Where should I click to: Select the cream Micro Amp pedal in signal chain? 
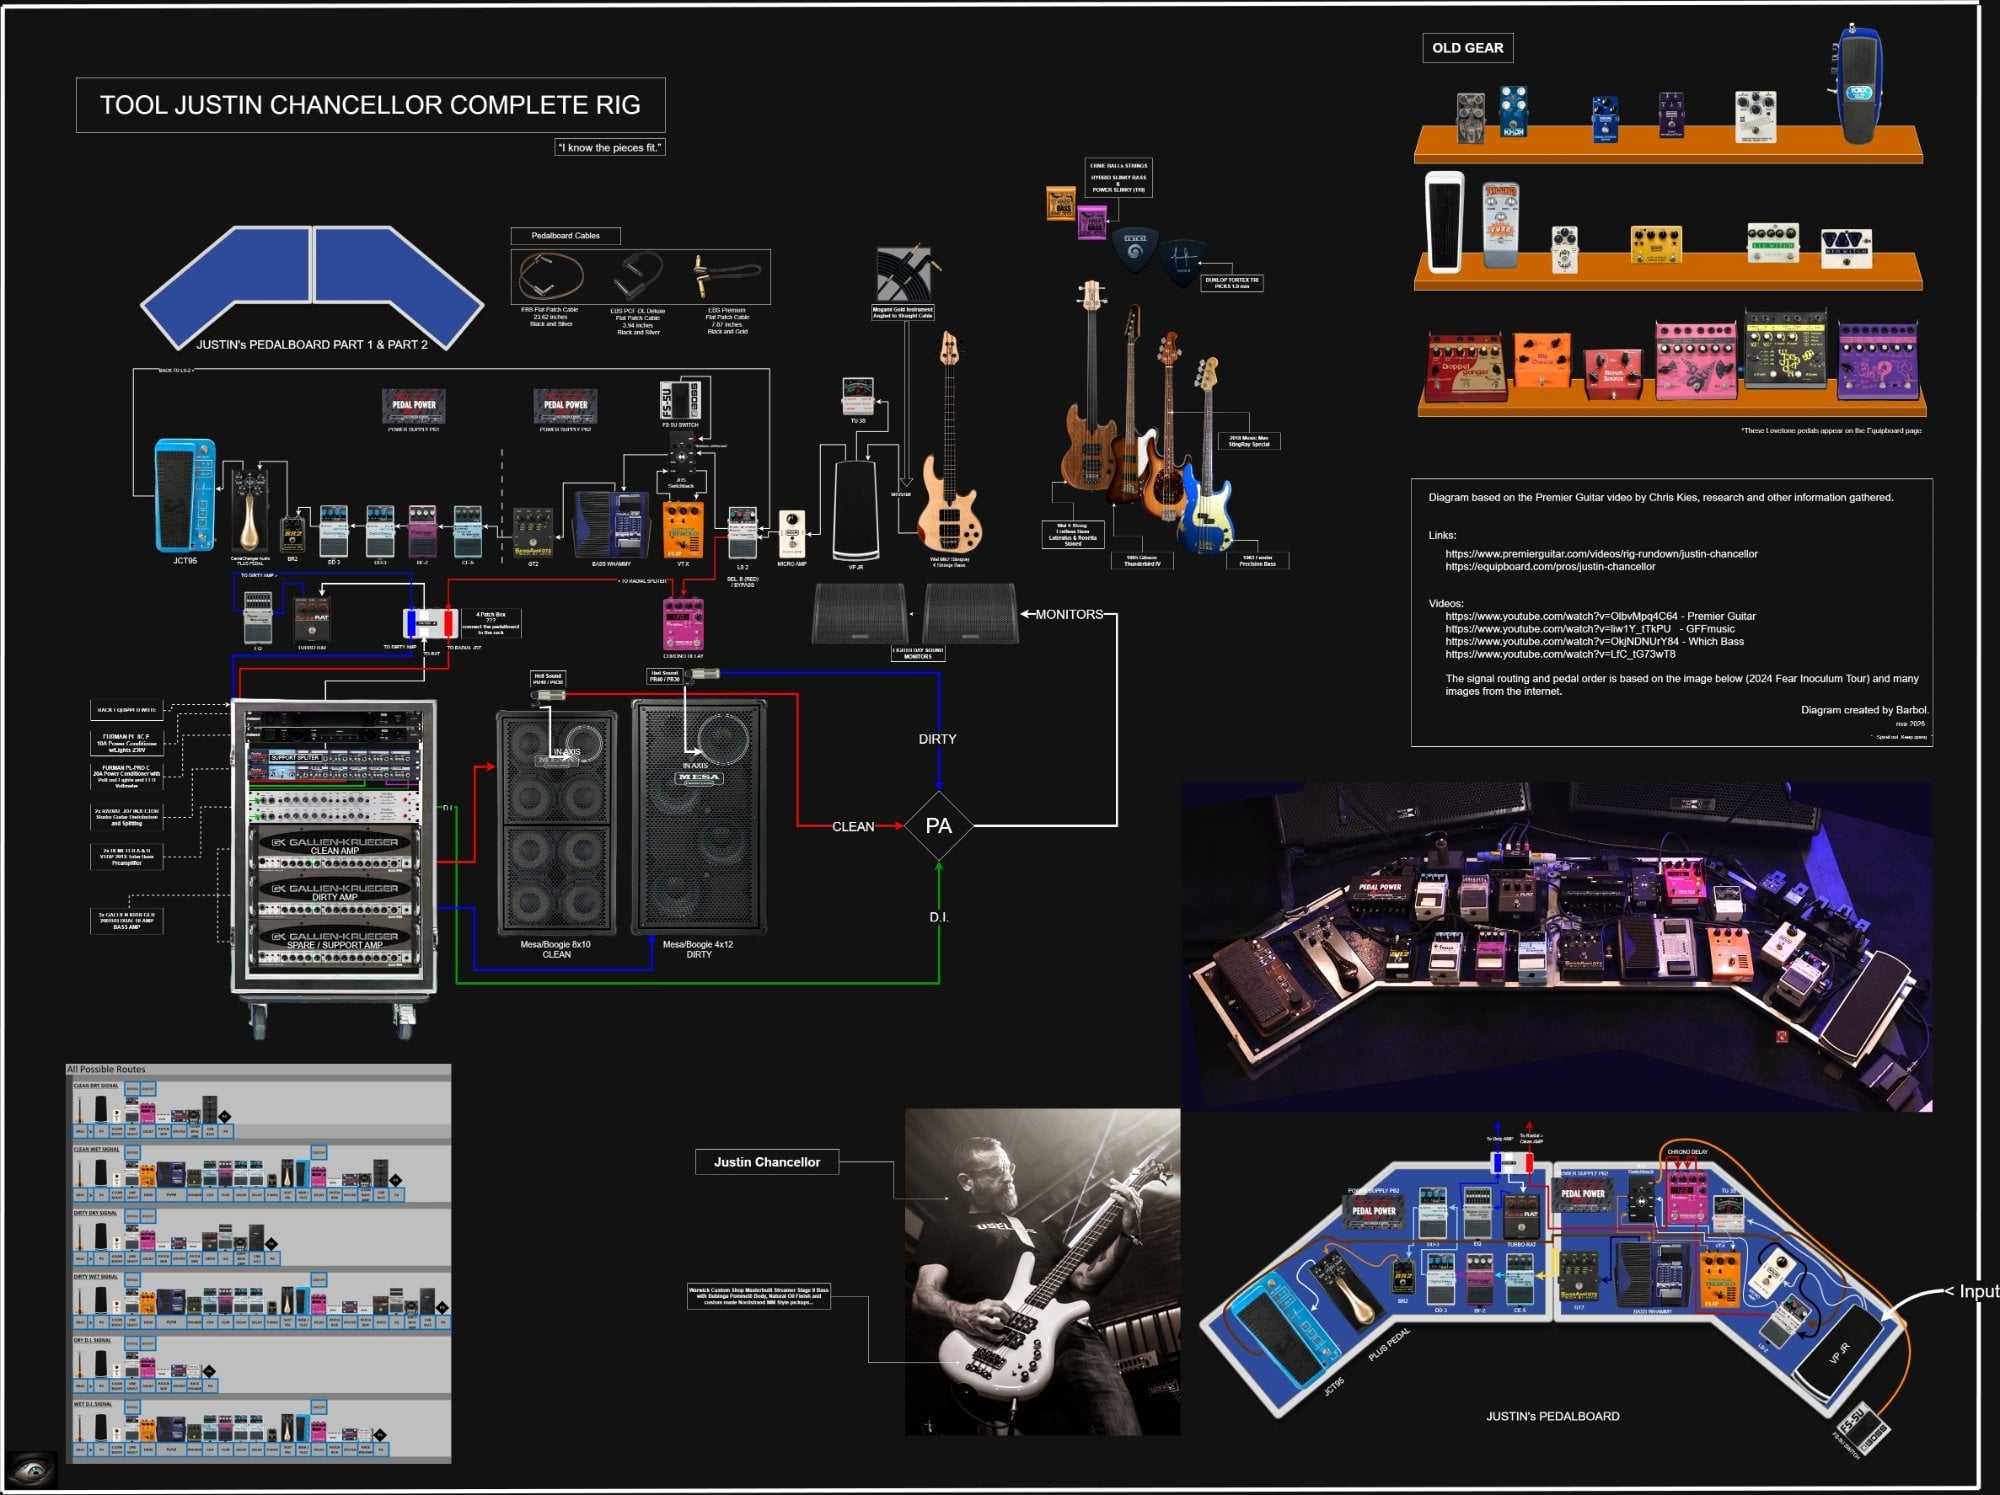(791, 534)
